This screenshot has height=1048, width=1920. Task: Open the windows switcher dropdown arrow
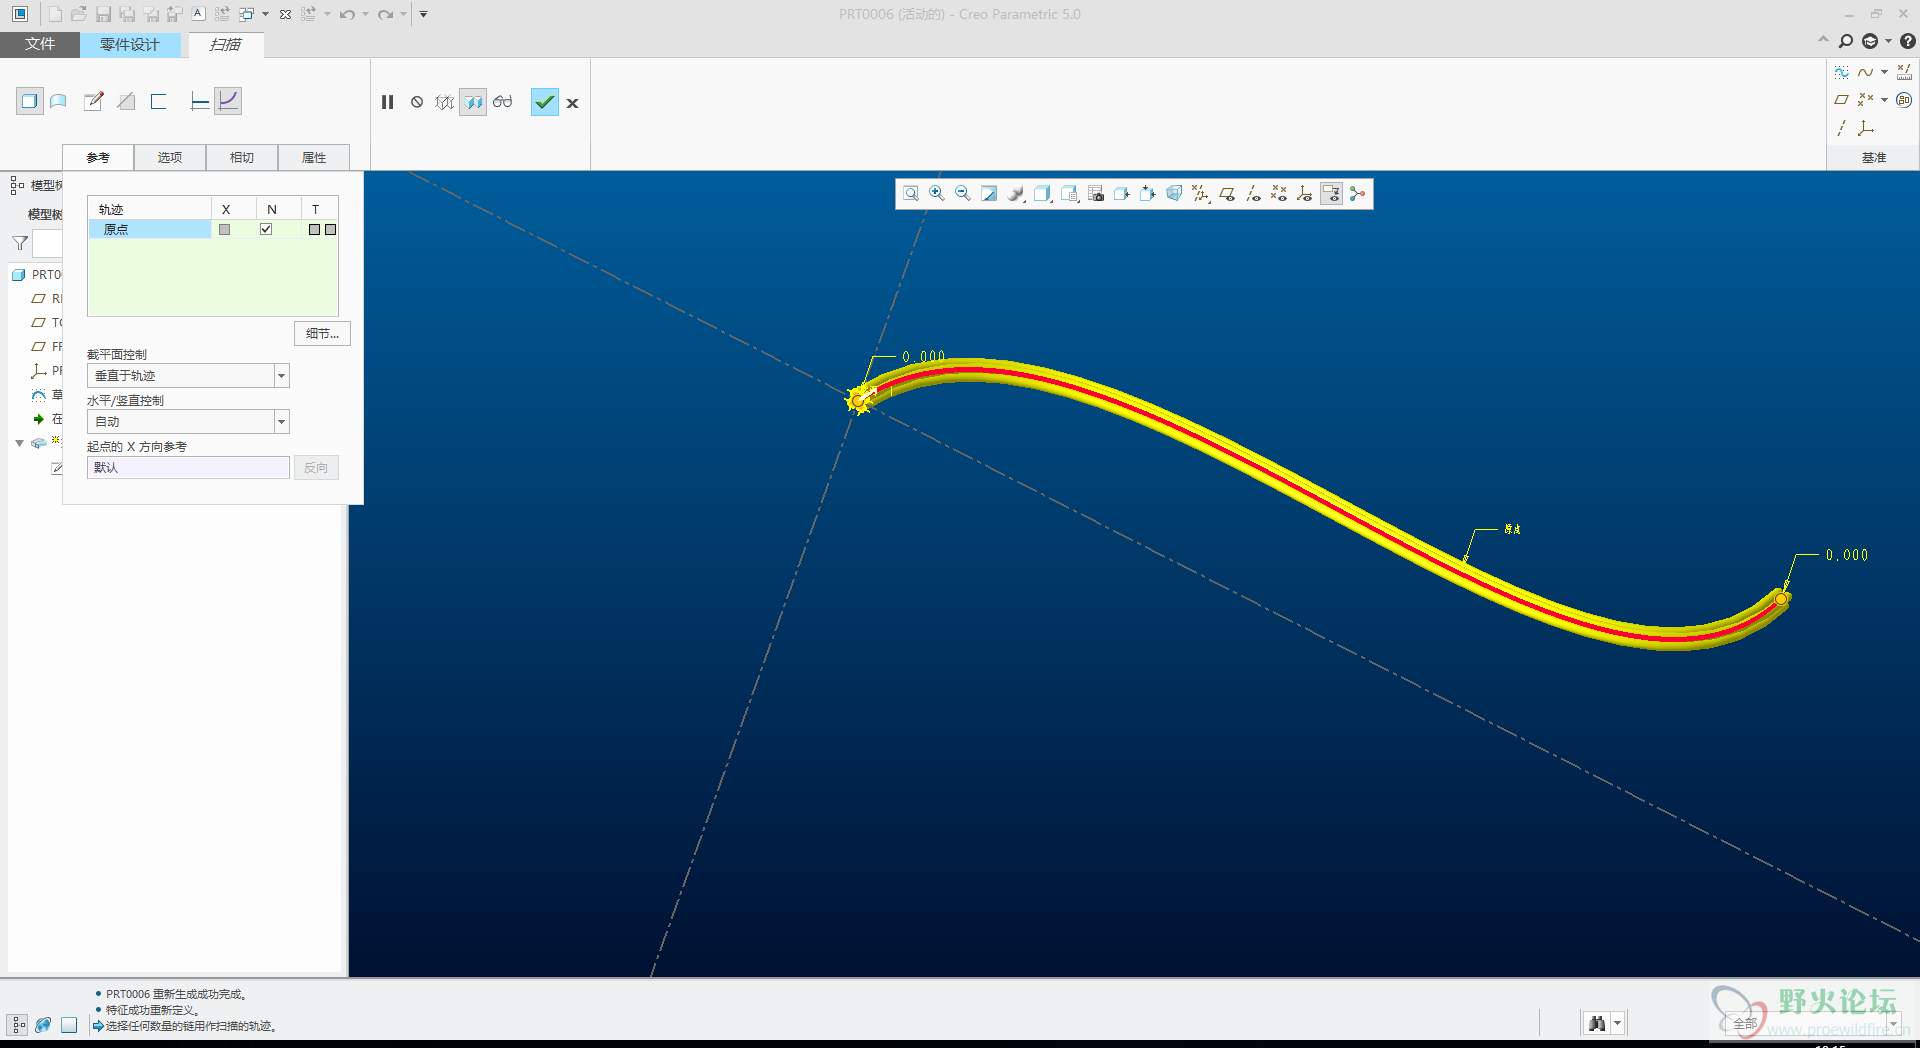point(265,14)
